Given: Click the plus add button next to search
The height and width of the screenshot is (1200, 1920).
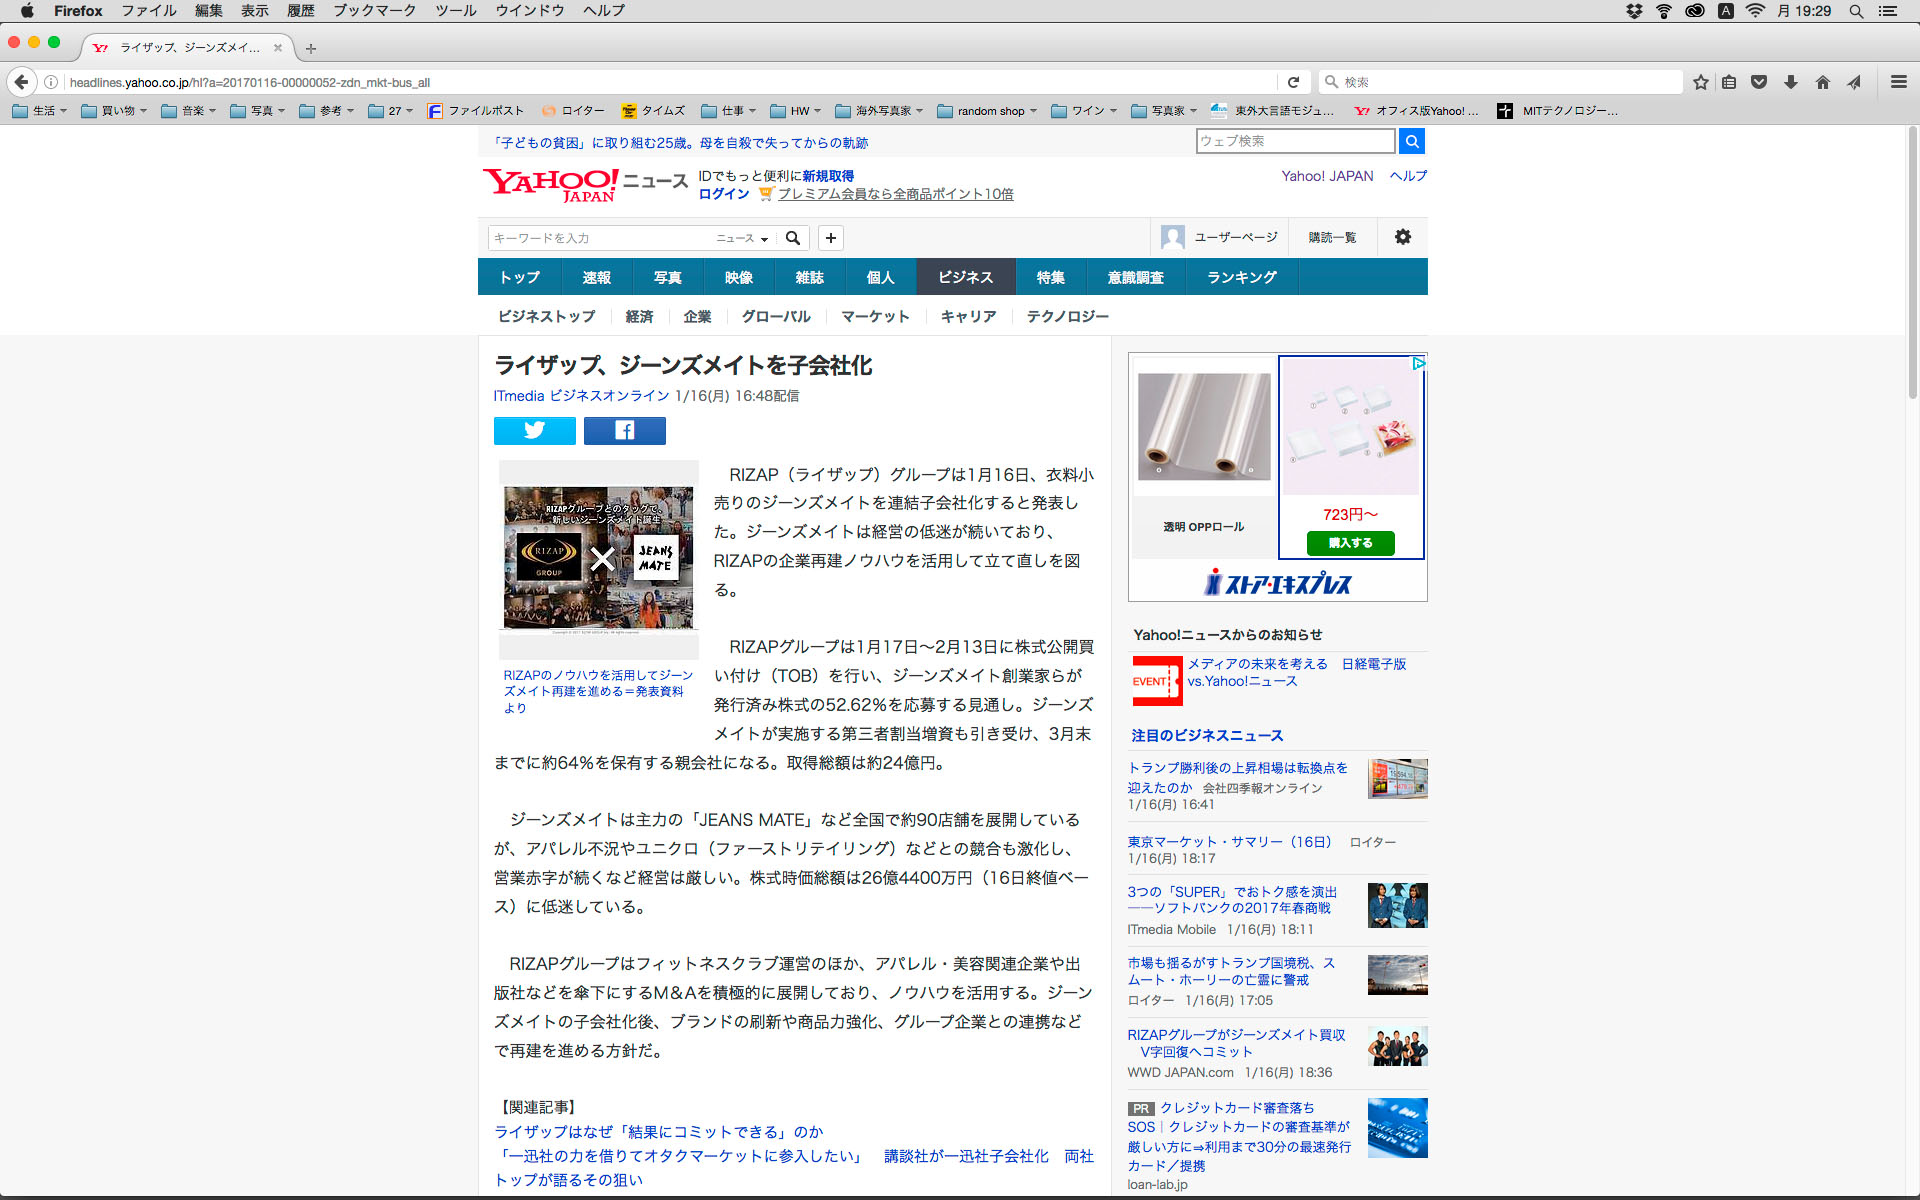Looking at the screenshot, I should click(830, 238).
